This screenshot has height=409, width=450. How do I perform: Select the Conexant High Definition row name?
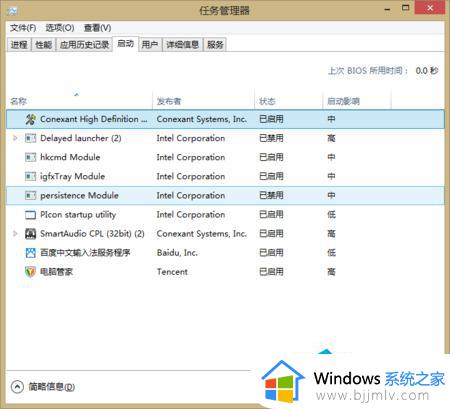pyautogui.click(x=93, y=119)
